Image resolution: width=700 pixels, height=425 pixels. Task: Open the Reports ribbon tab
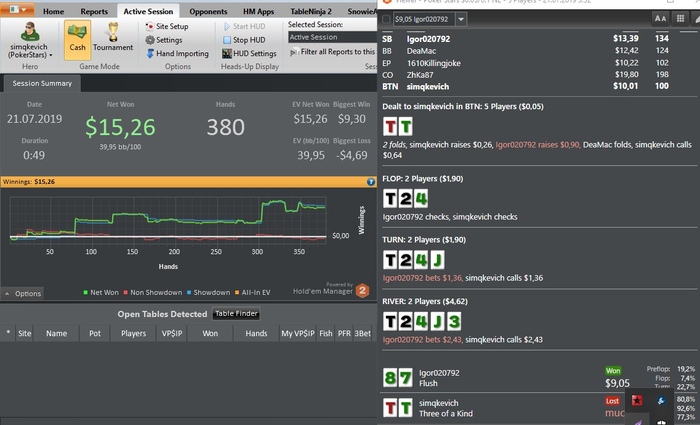tap(94, 11)
